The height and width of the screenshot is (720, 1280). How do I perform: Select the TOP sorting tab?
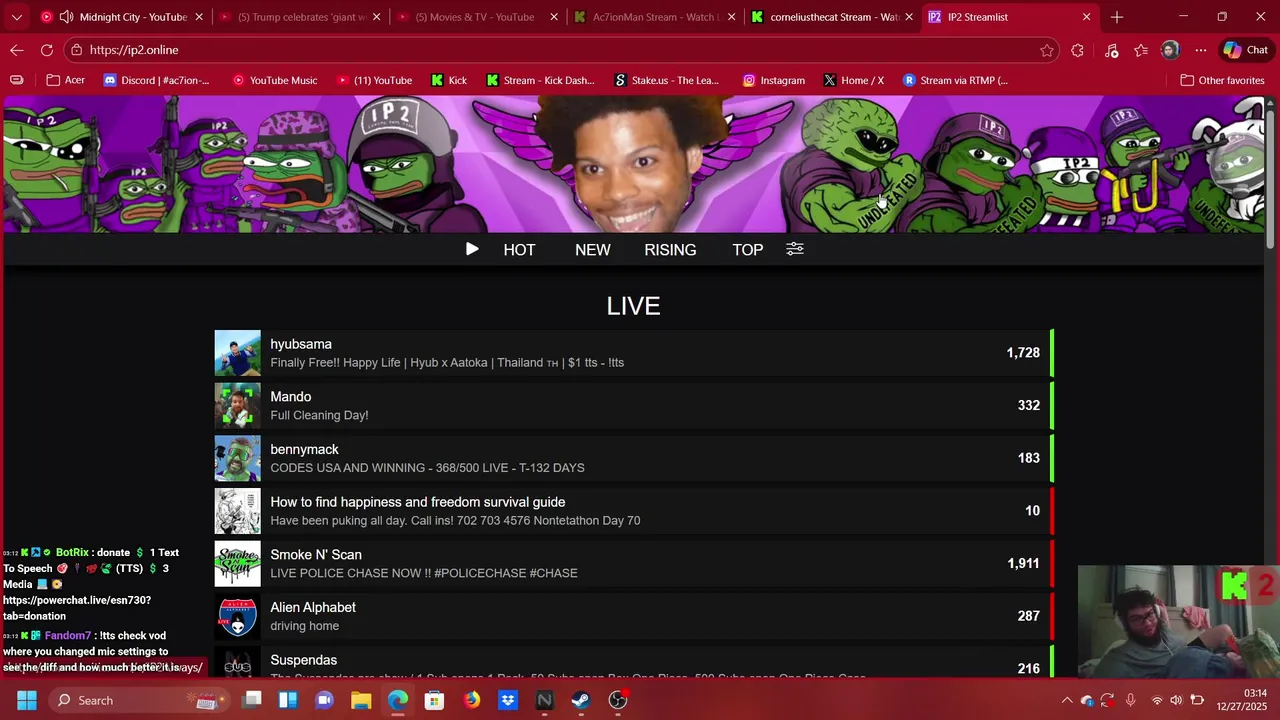pos(747,250)
